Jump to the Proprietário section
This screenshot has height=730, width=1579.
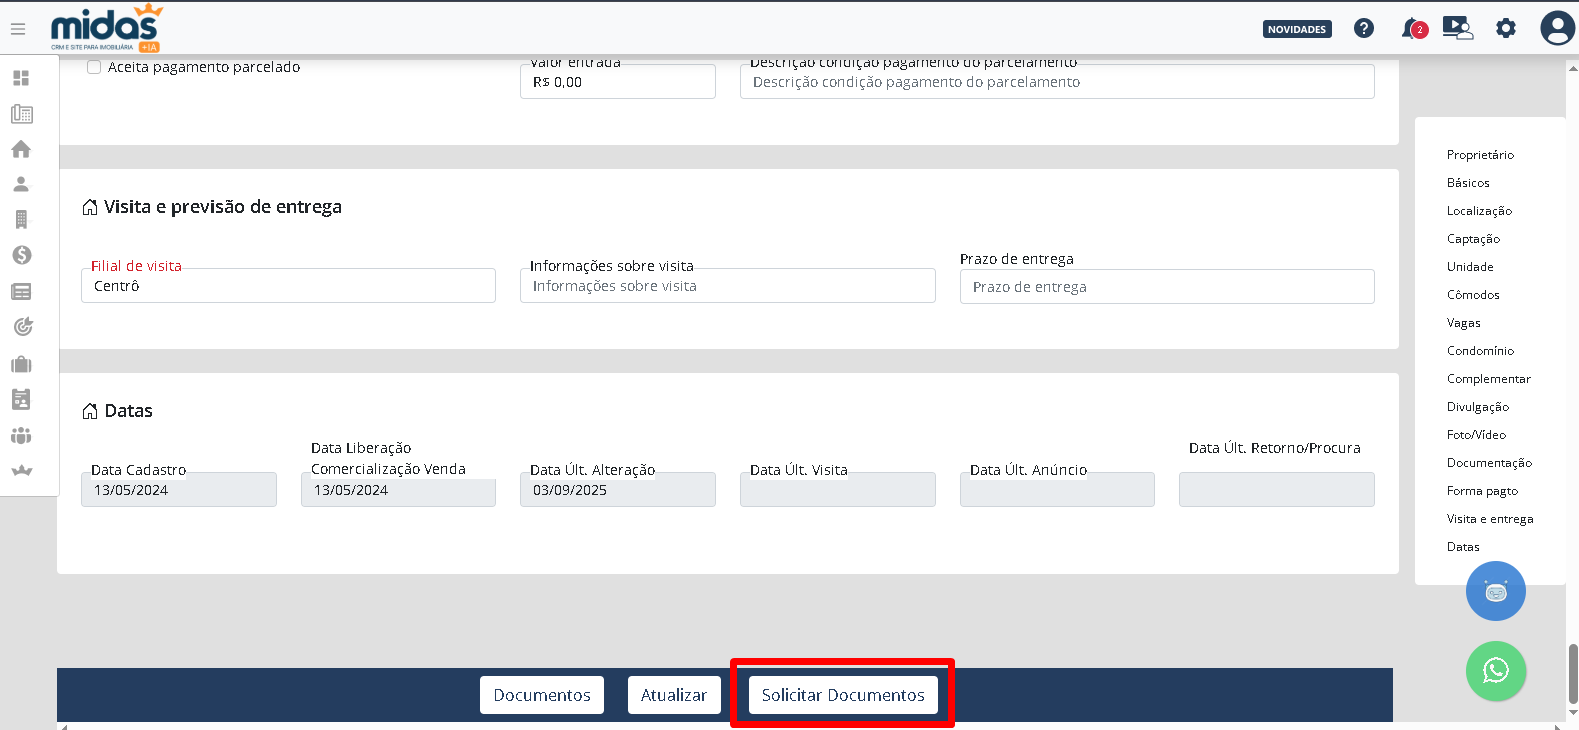tap(1480, 155)
